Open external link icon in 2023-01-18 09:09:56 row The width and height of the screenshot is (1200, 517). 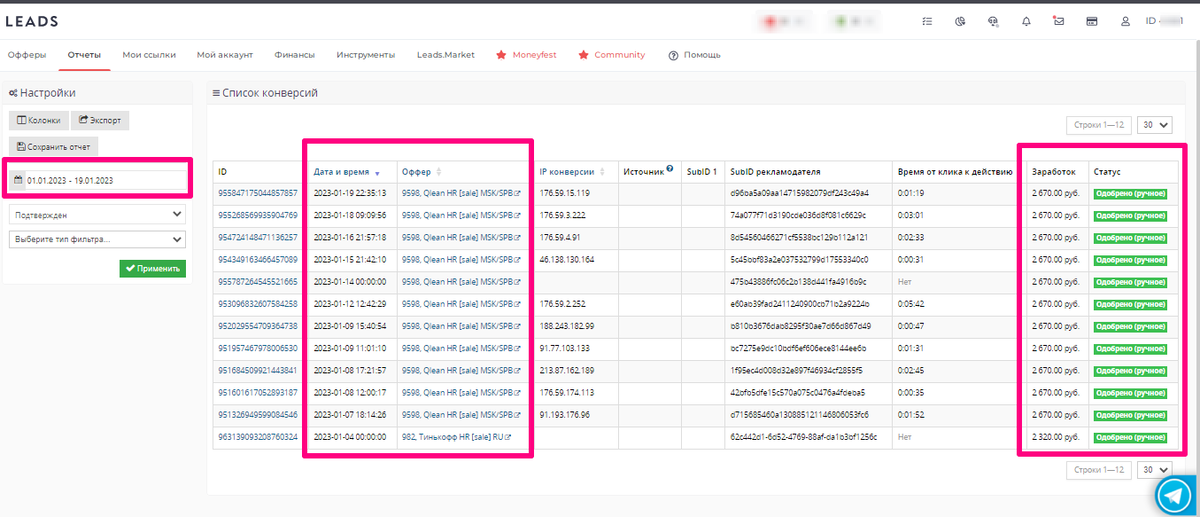tap(518, 215)
